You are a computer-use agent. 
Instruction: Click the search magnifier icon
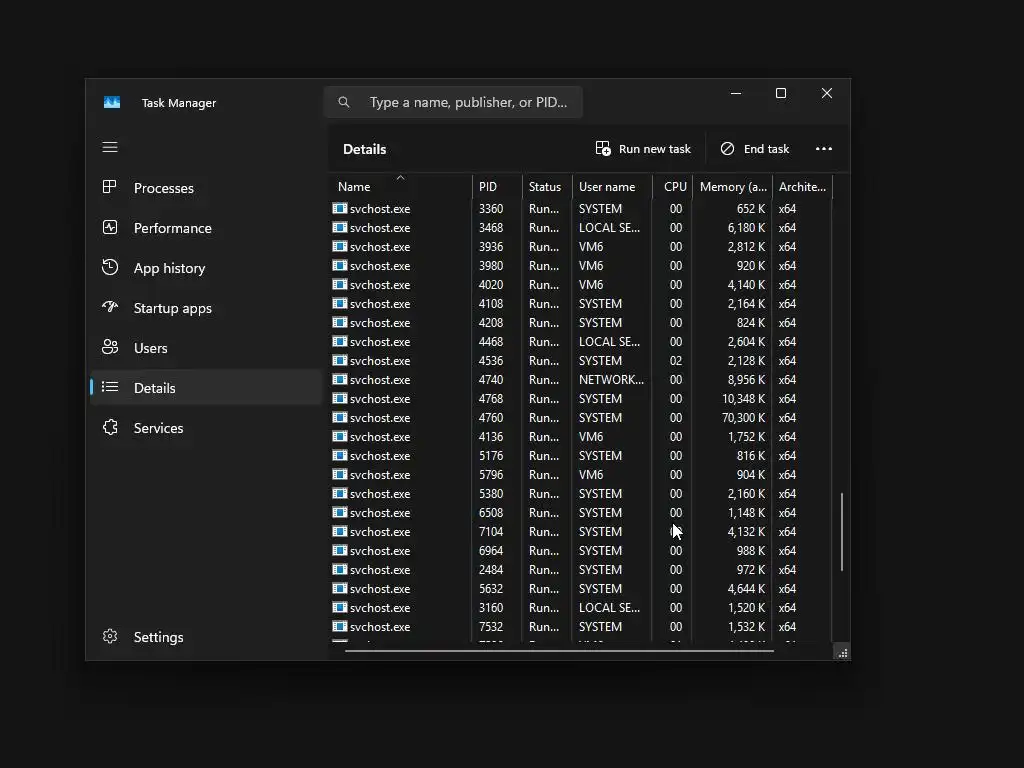tap(344, 102)
